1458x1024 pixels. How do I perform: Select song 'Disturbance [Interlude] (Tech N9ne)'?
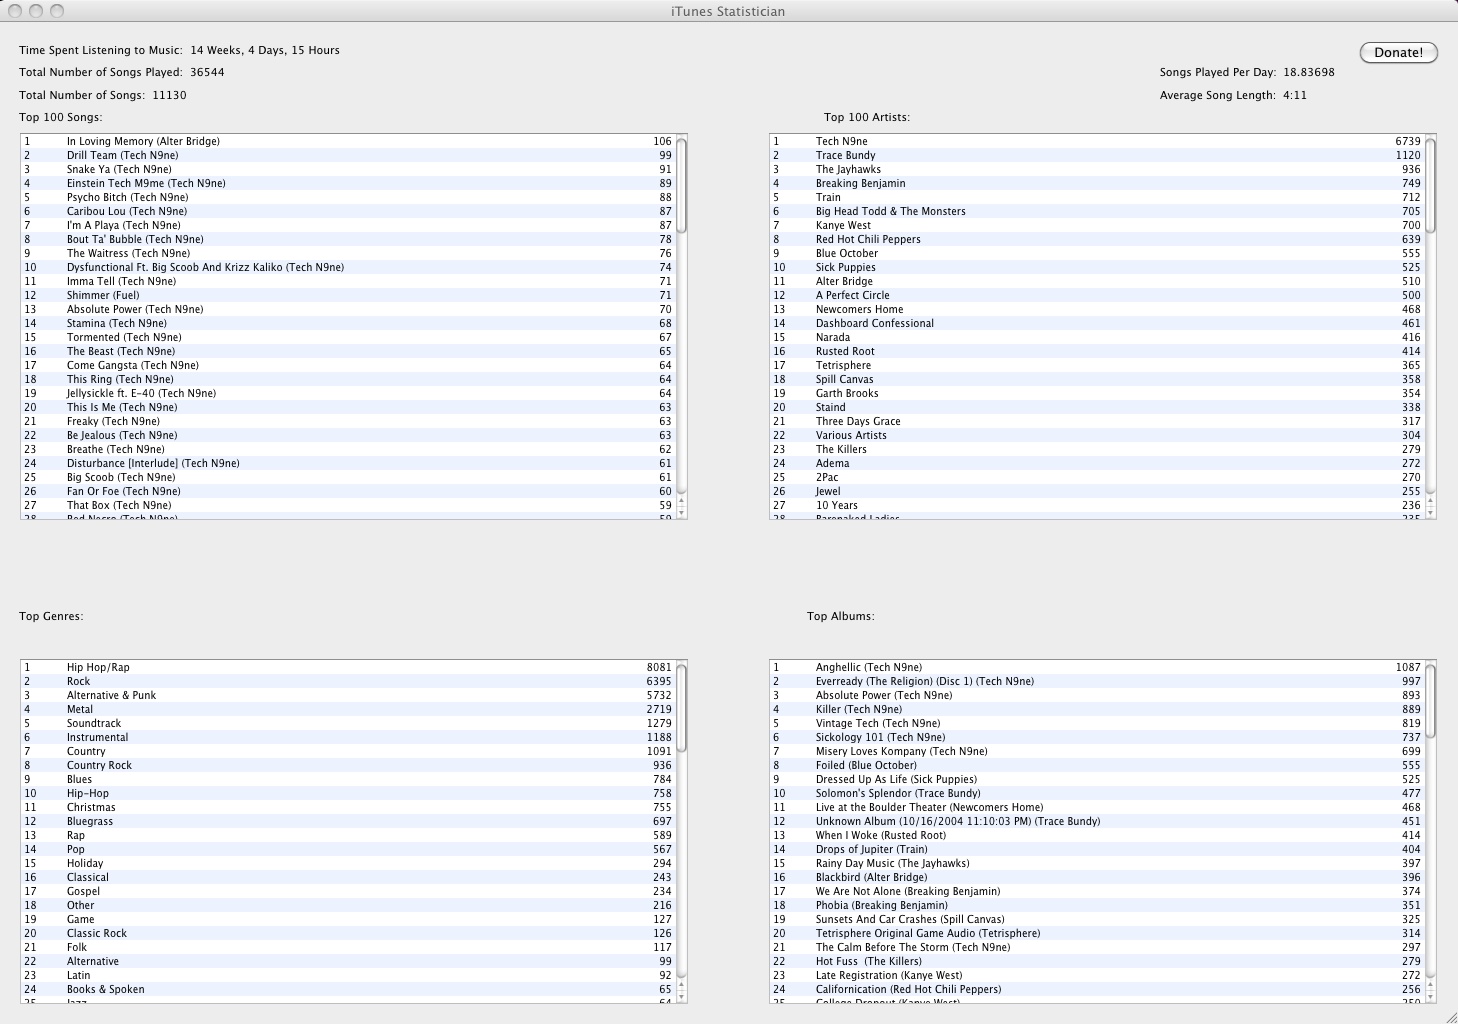click(x=348, y=463)
